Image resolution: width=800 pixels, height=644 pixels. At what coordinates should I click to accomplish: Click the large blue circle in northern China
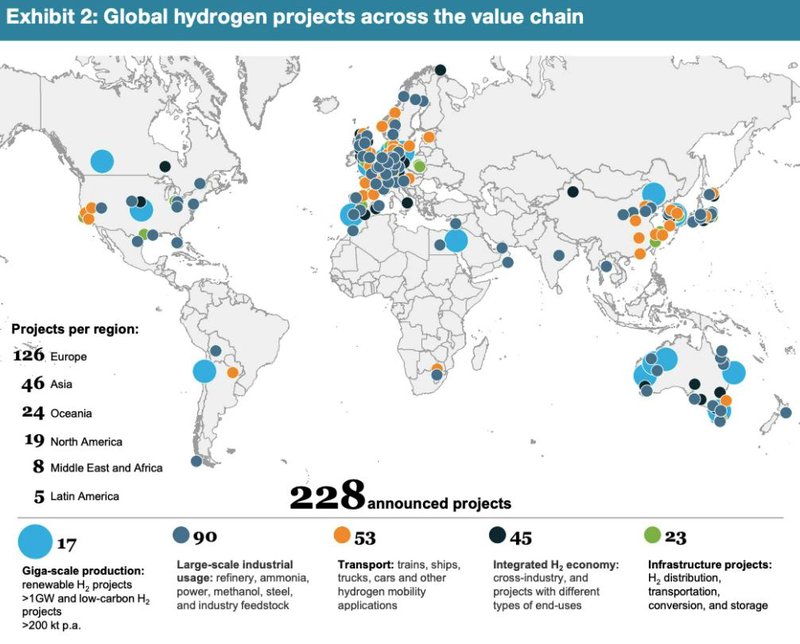tap(654, 194)
